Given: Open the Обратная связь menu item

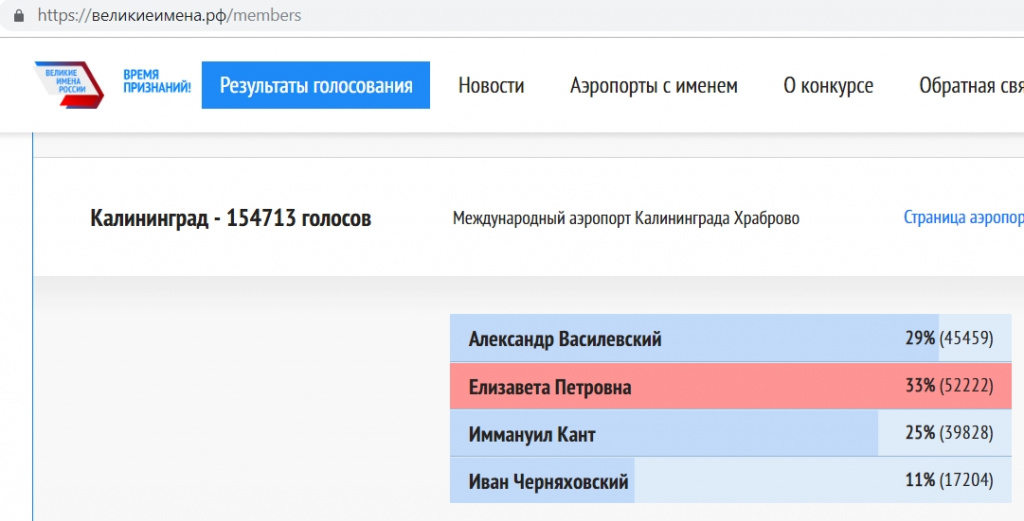Looking at the screenshot, I should point(971,86).
